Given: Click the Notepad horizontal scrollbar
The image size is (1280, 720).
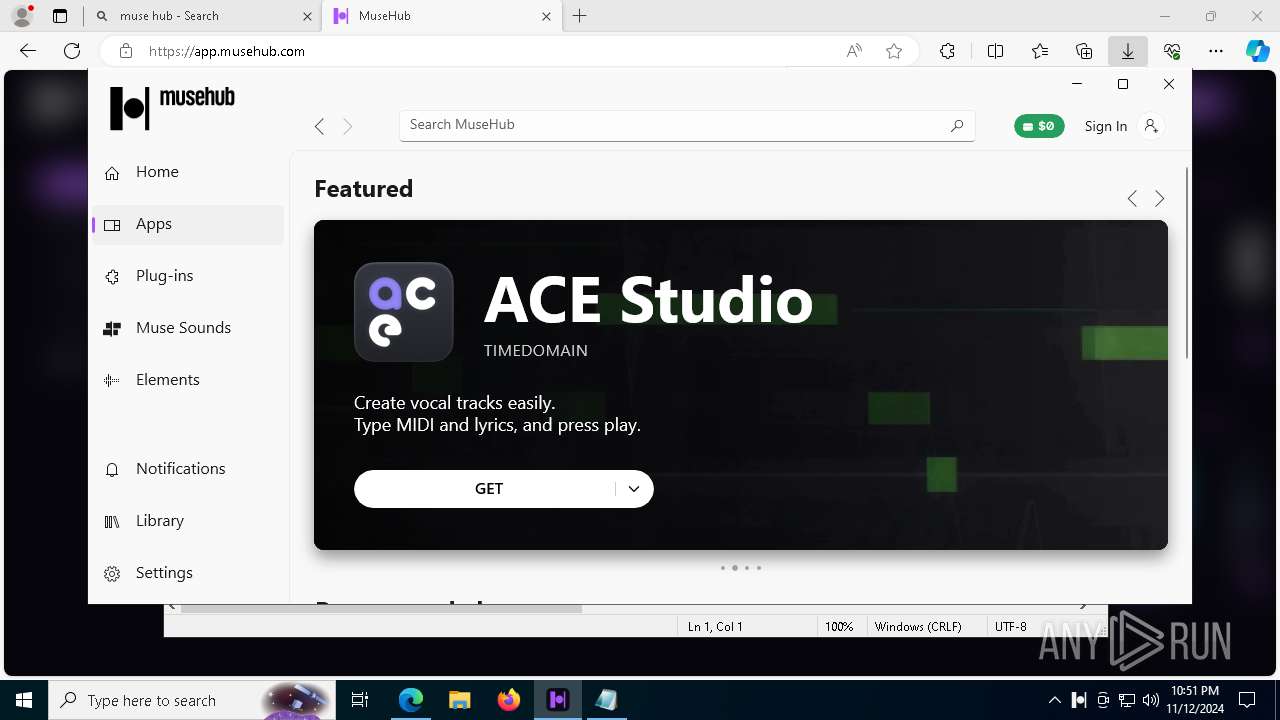Looking at the screenshot, I should pos(381,608).
